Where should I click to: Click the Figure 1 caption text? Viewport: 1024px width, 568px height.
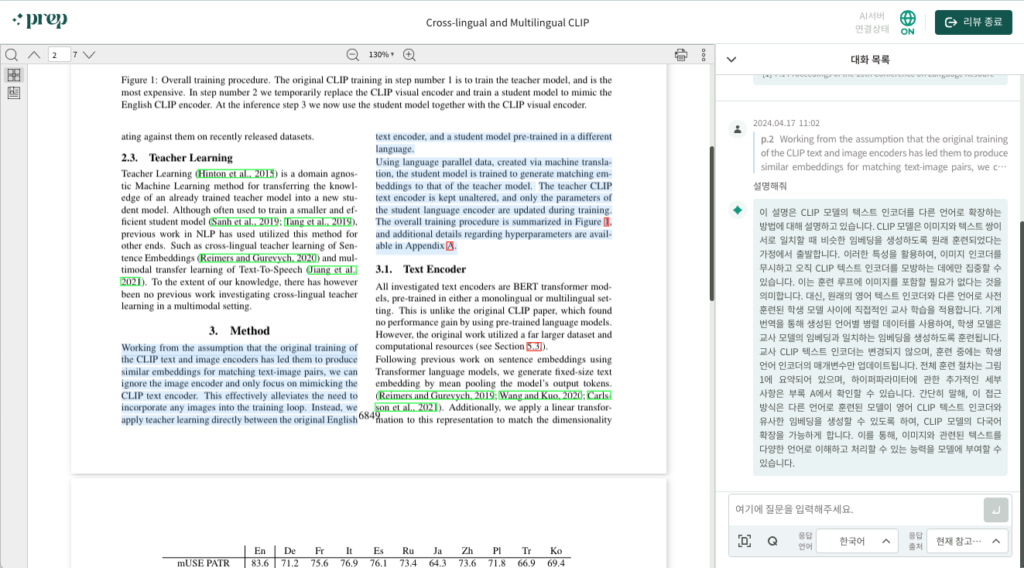coord(366,92)
